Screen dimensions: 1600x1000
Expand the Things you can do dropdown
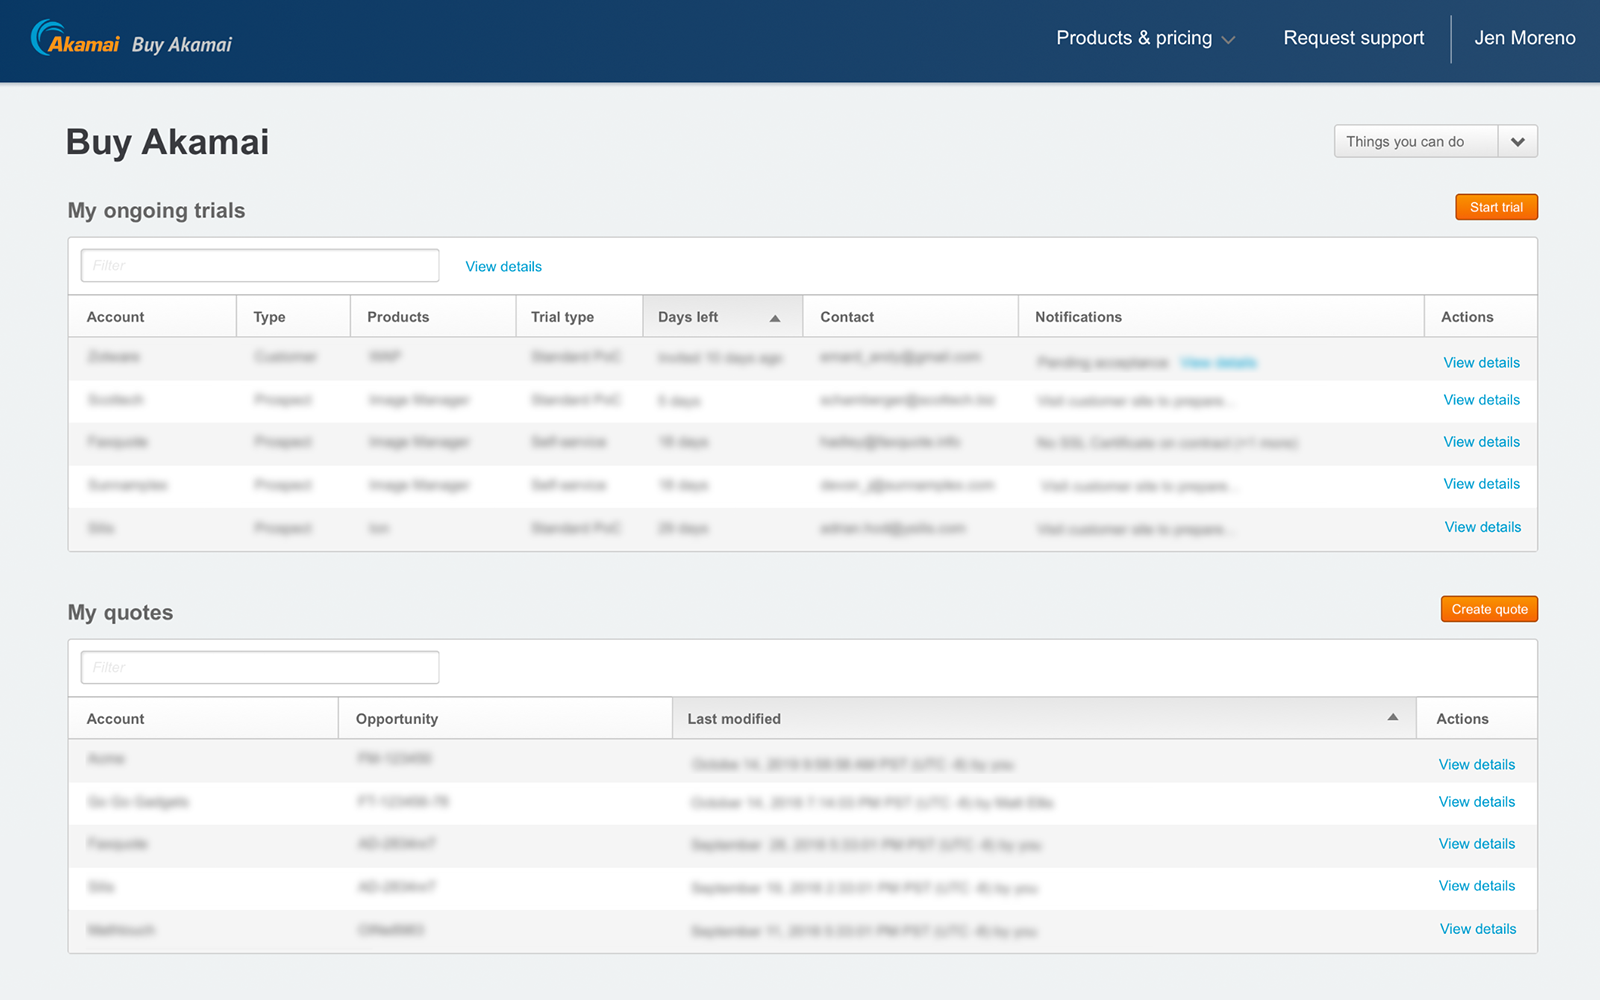[1435, 141]
